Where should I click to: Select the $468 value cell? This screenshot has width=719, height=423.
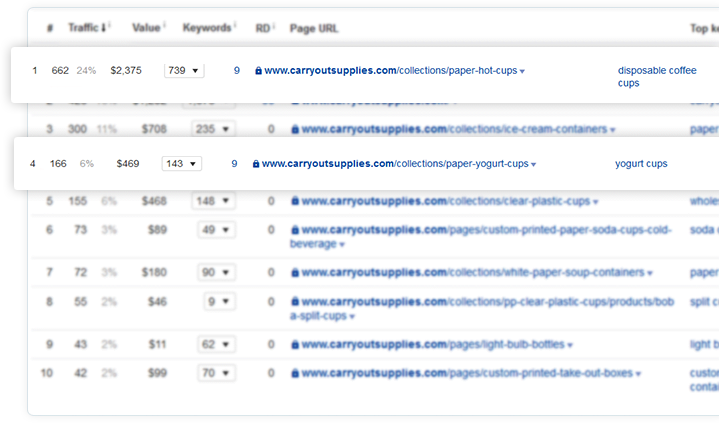pyautogui.click(x=154, y=201)
